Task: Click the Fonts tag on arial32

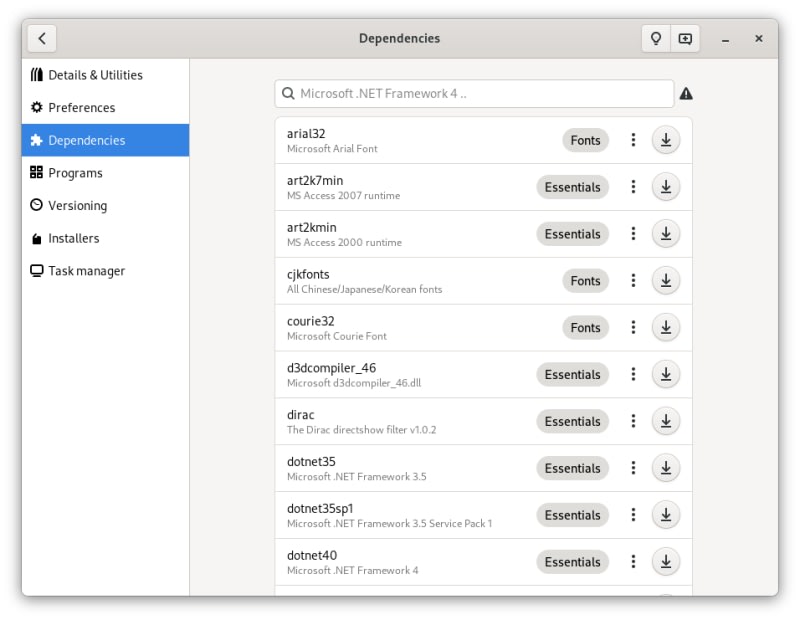Action: click(x=585, y=140)
